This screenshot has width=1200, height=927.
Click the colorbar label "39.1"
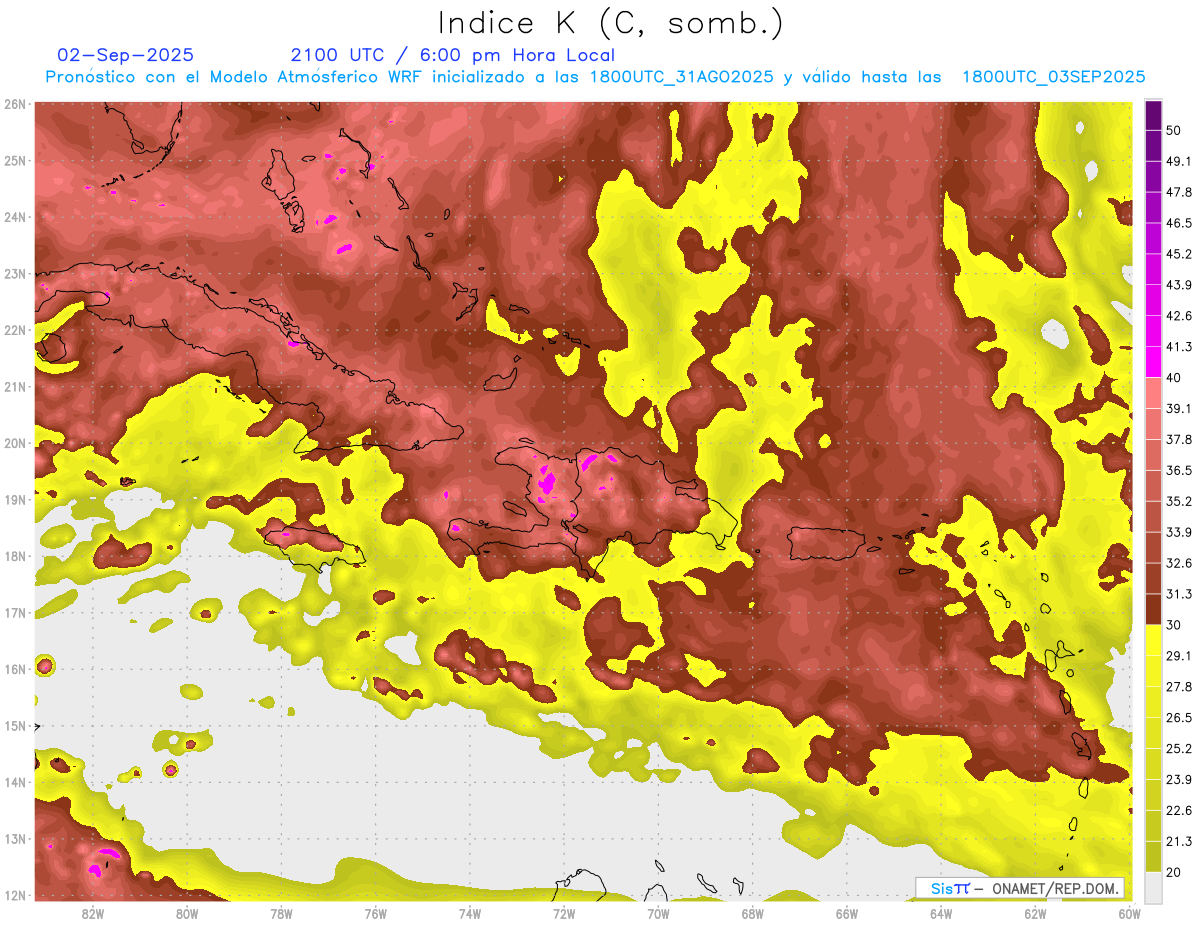coord(1178,408)
